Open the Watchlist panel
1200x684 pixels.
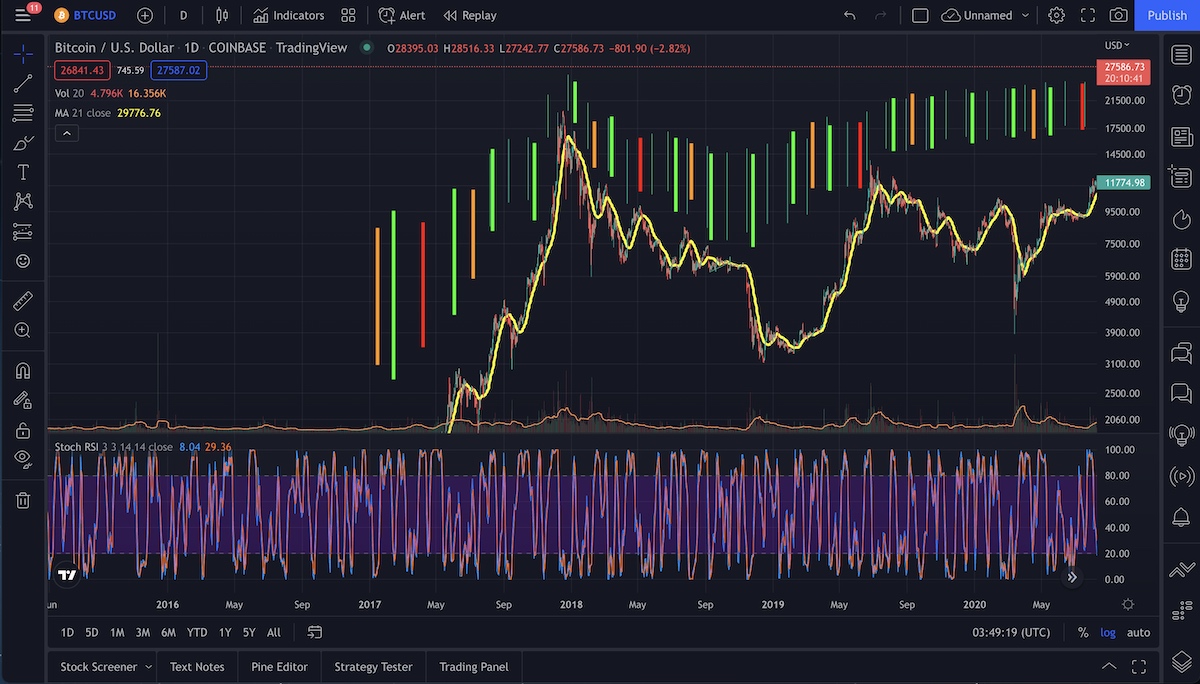coord(1181,54)
